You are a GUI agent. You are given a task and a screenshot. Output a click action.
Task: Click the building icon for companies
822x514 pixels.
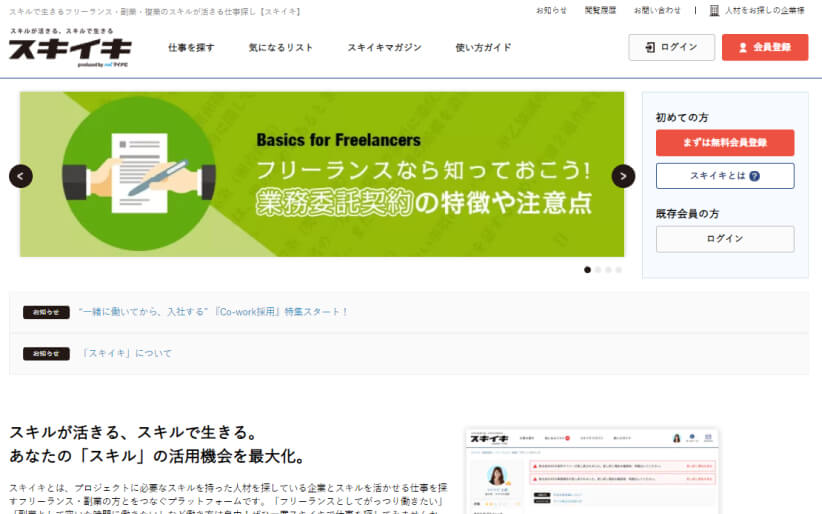tap(714, 10)
